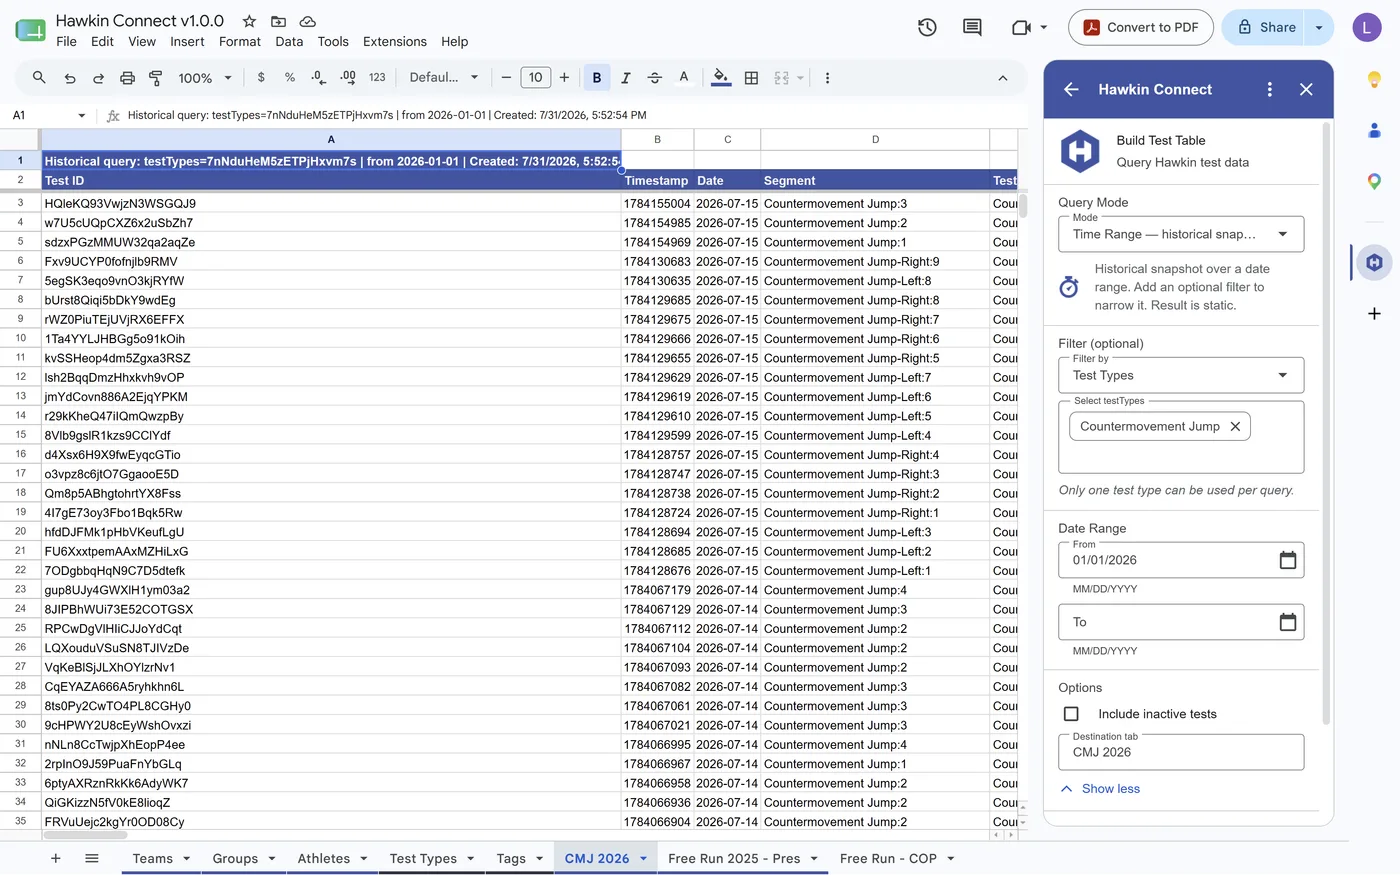The width and height of the screenshot is (1400, 875).
Task: Open more toolbar options
Action: coord(827,78)
